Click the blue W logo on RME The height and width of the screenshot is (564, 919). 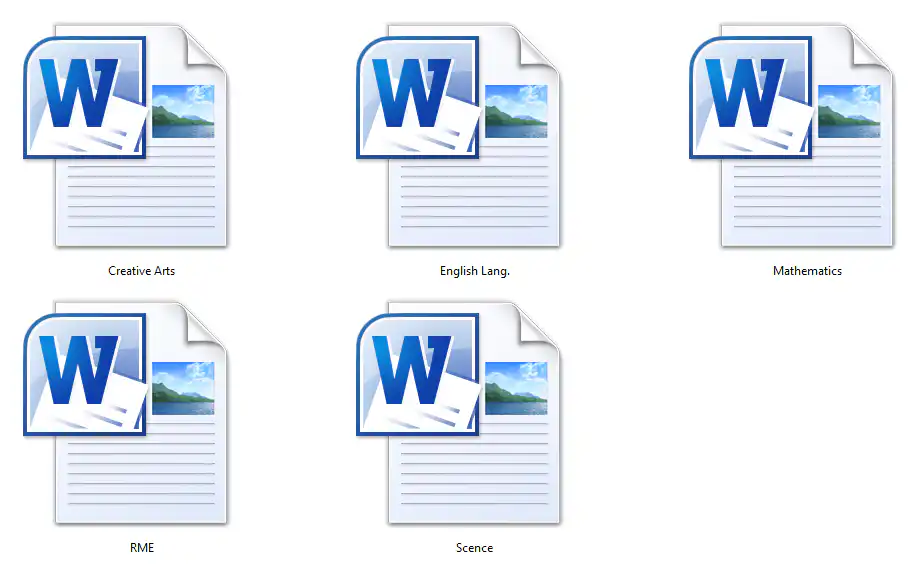coord(78,372)
